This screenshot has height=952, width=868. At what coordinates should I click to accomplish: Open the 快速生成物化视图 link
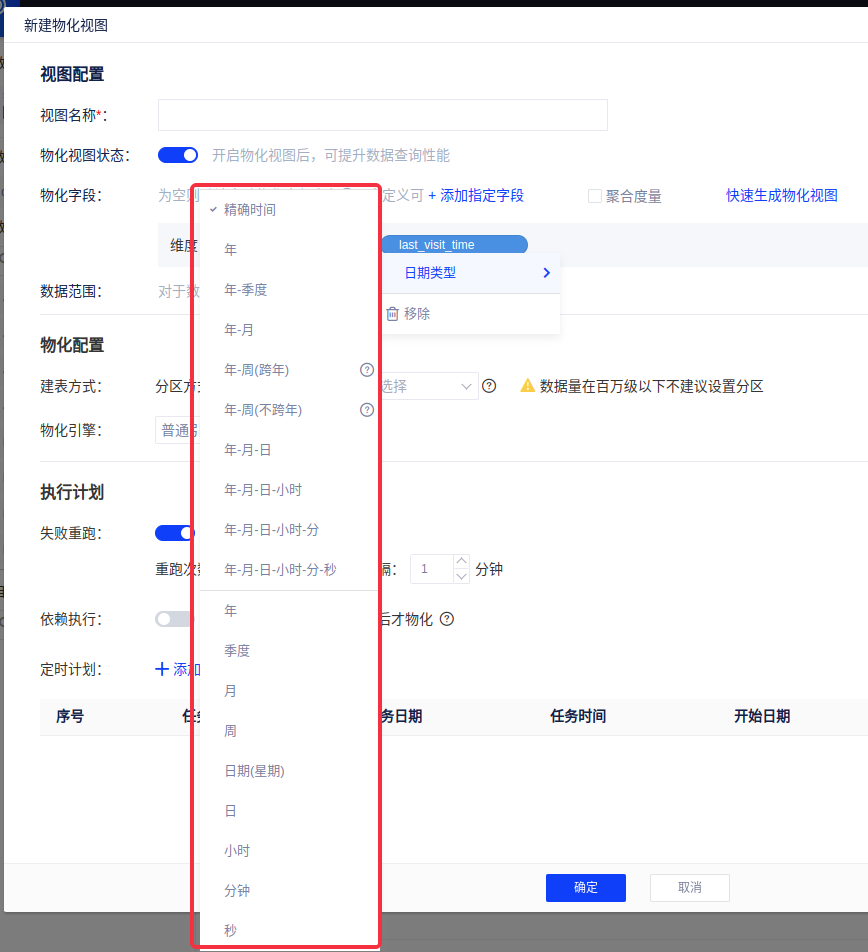click(x=781, y=196)
